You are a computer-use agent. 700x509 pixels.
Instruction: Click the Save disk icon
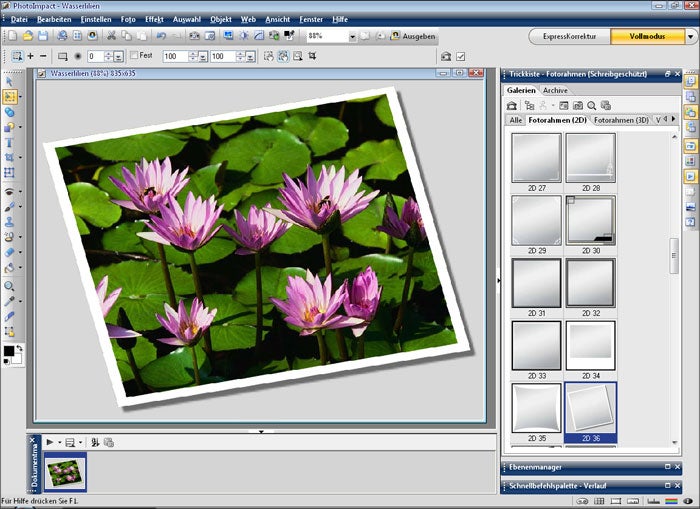point(43,36)
